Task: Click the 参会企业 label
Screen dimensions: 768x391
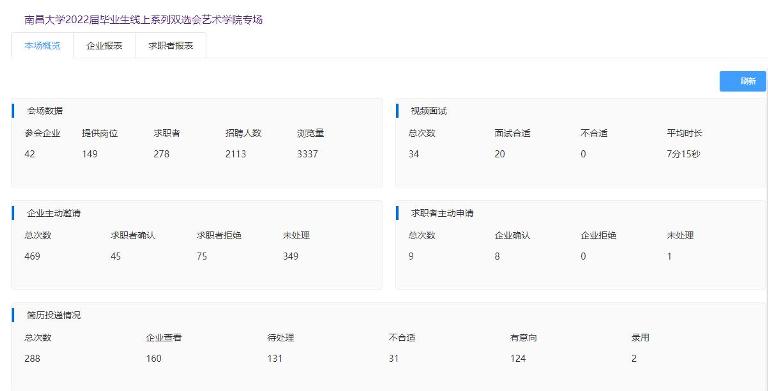Action: tap(42, 133)
